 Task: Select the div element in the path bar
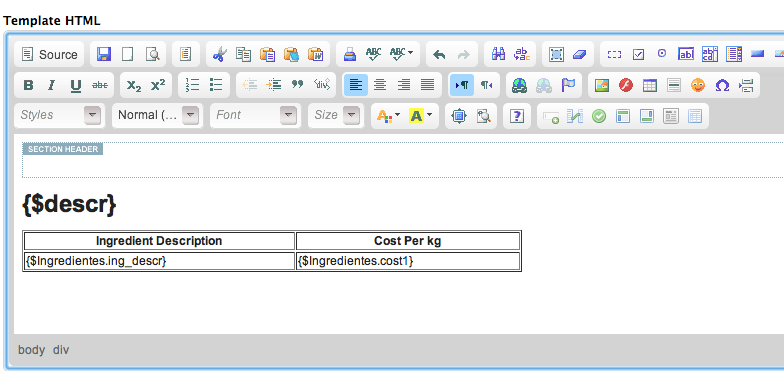click(x=61, y=350)
